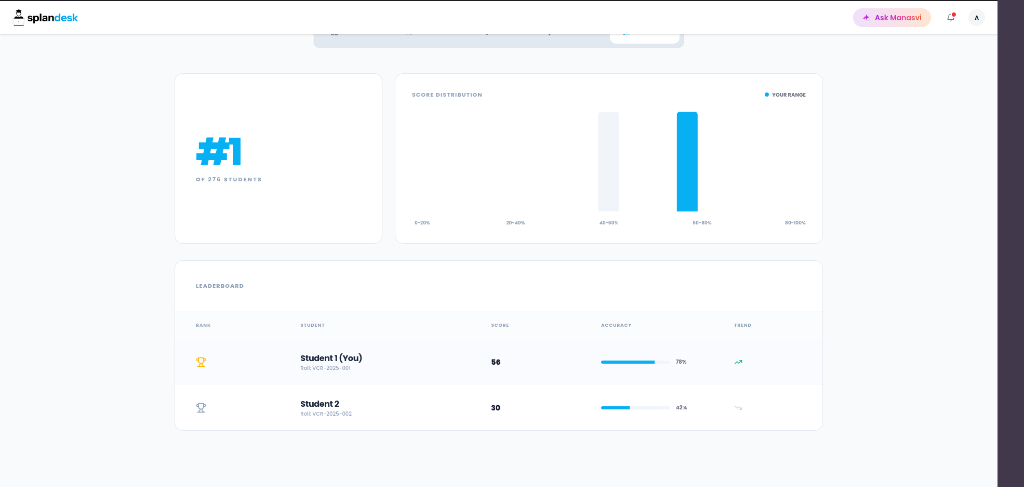
Task: Click the Score Distribution heading
Action: 447,95
